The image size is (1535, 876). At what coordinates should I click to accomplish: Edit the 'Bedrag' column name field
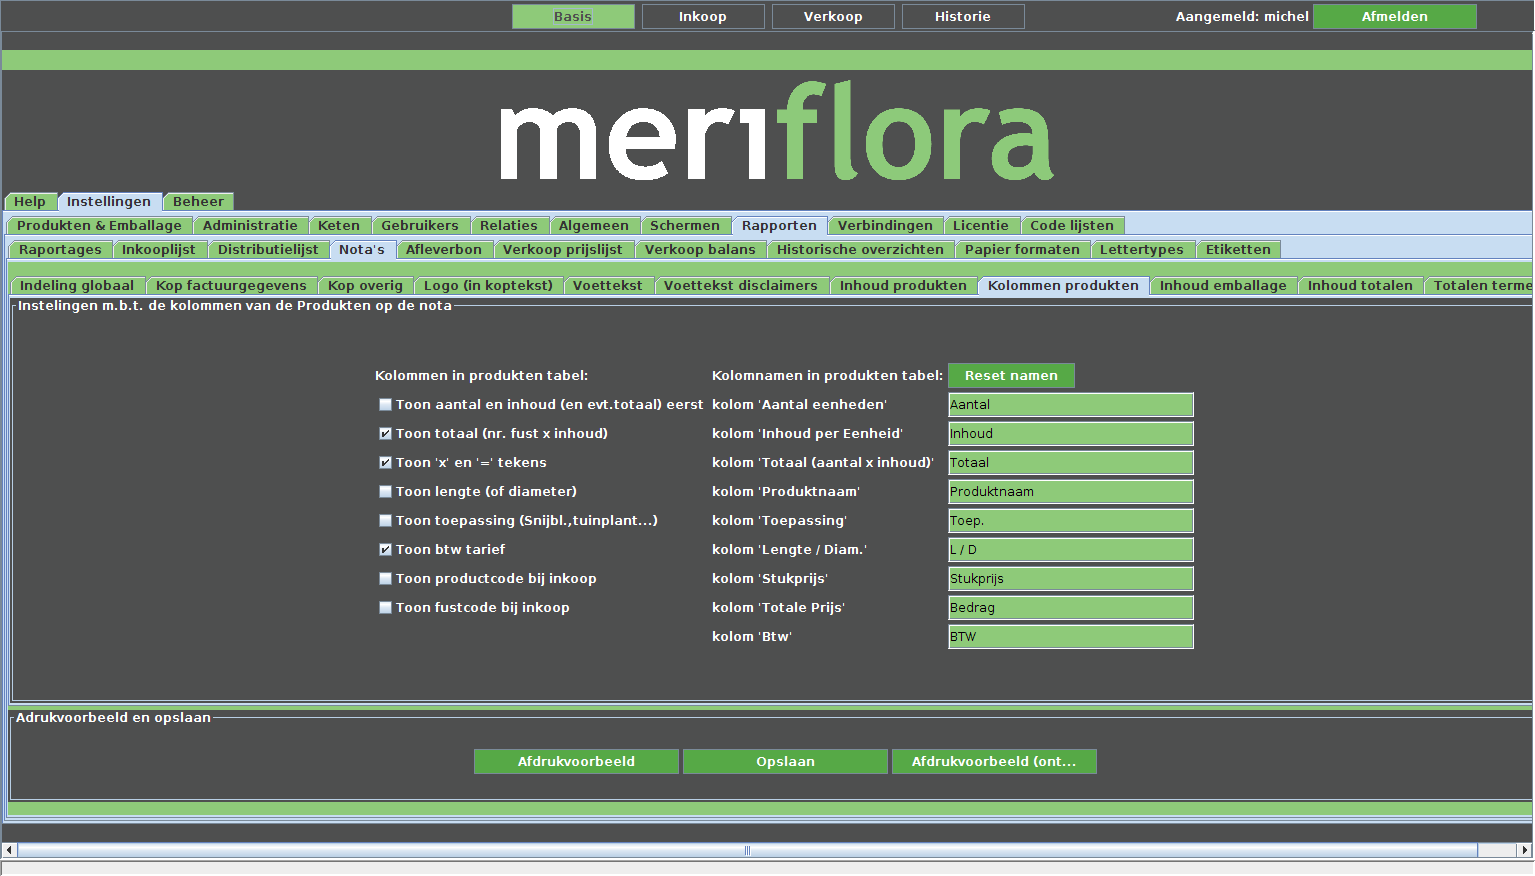tap(1069, 608)
